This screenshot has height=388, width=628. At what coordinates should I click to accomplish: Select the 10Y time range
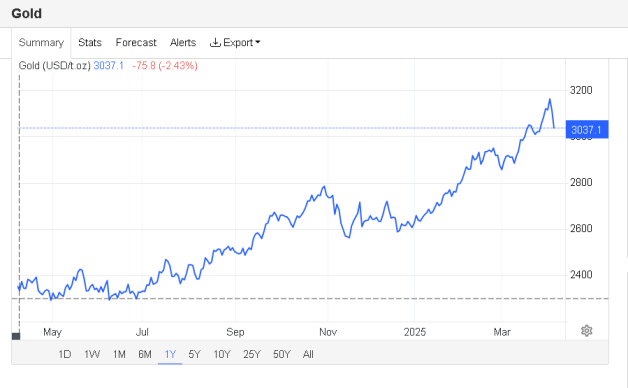[x=222, y=354]
